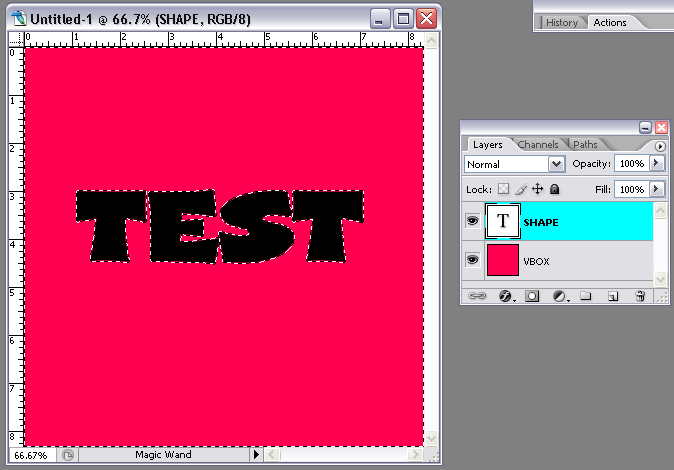Toggle lock all padlock
The height and width of the screenshot is (470, 674).
click(x=555, y=189)
